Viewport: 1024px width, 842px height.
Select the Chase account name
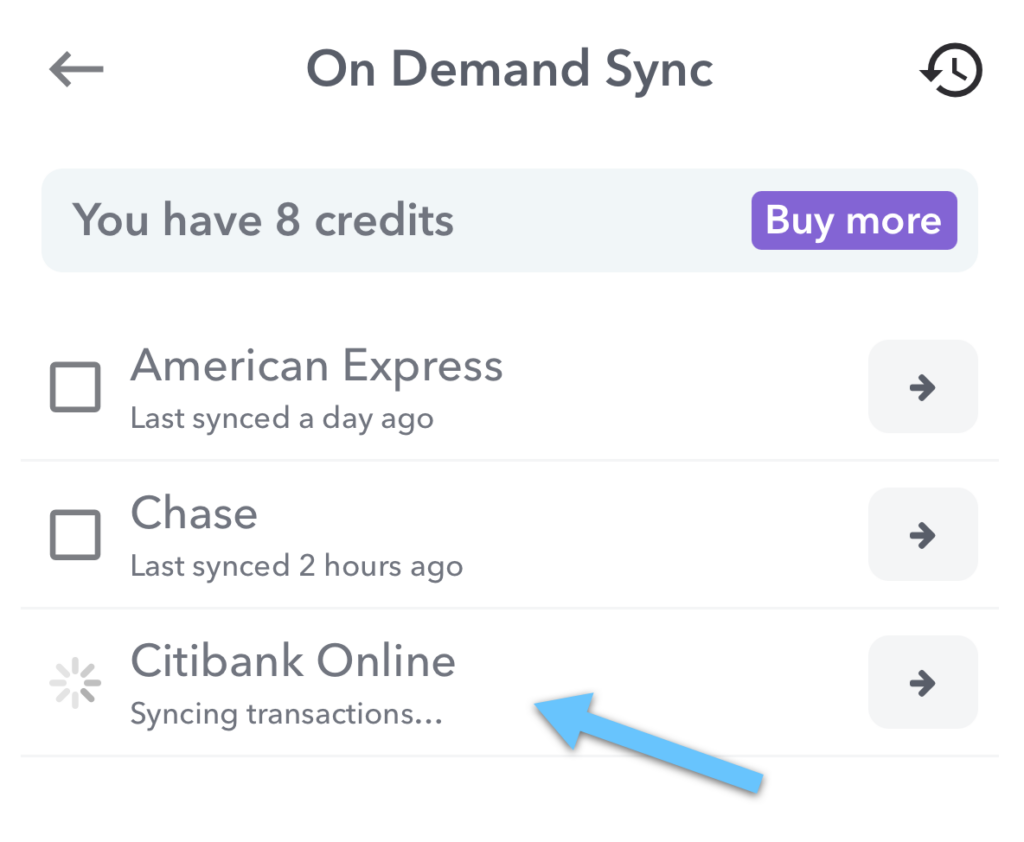click(x=194, y=513)
